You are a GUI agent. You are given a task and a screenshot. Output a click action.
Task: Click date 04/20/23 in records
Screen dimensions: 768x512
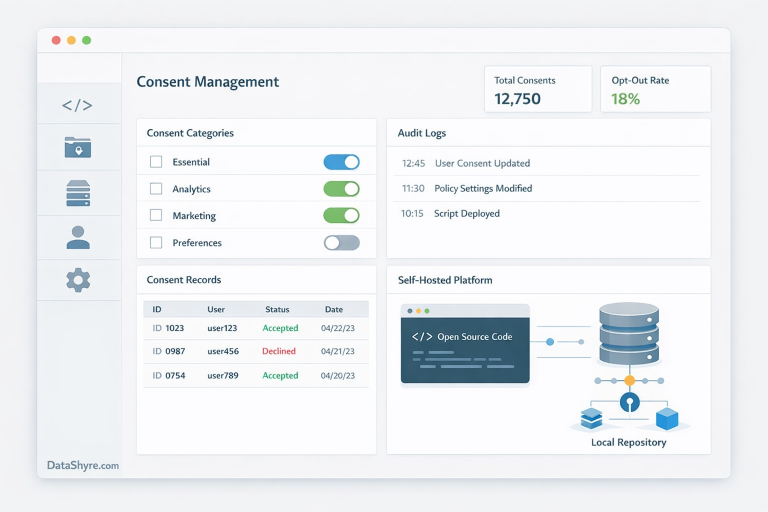click(x=338, y=375)
